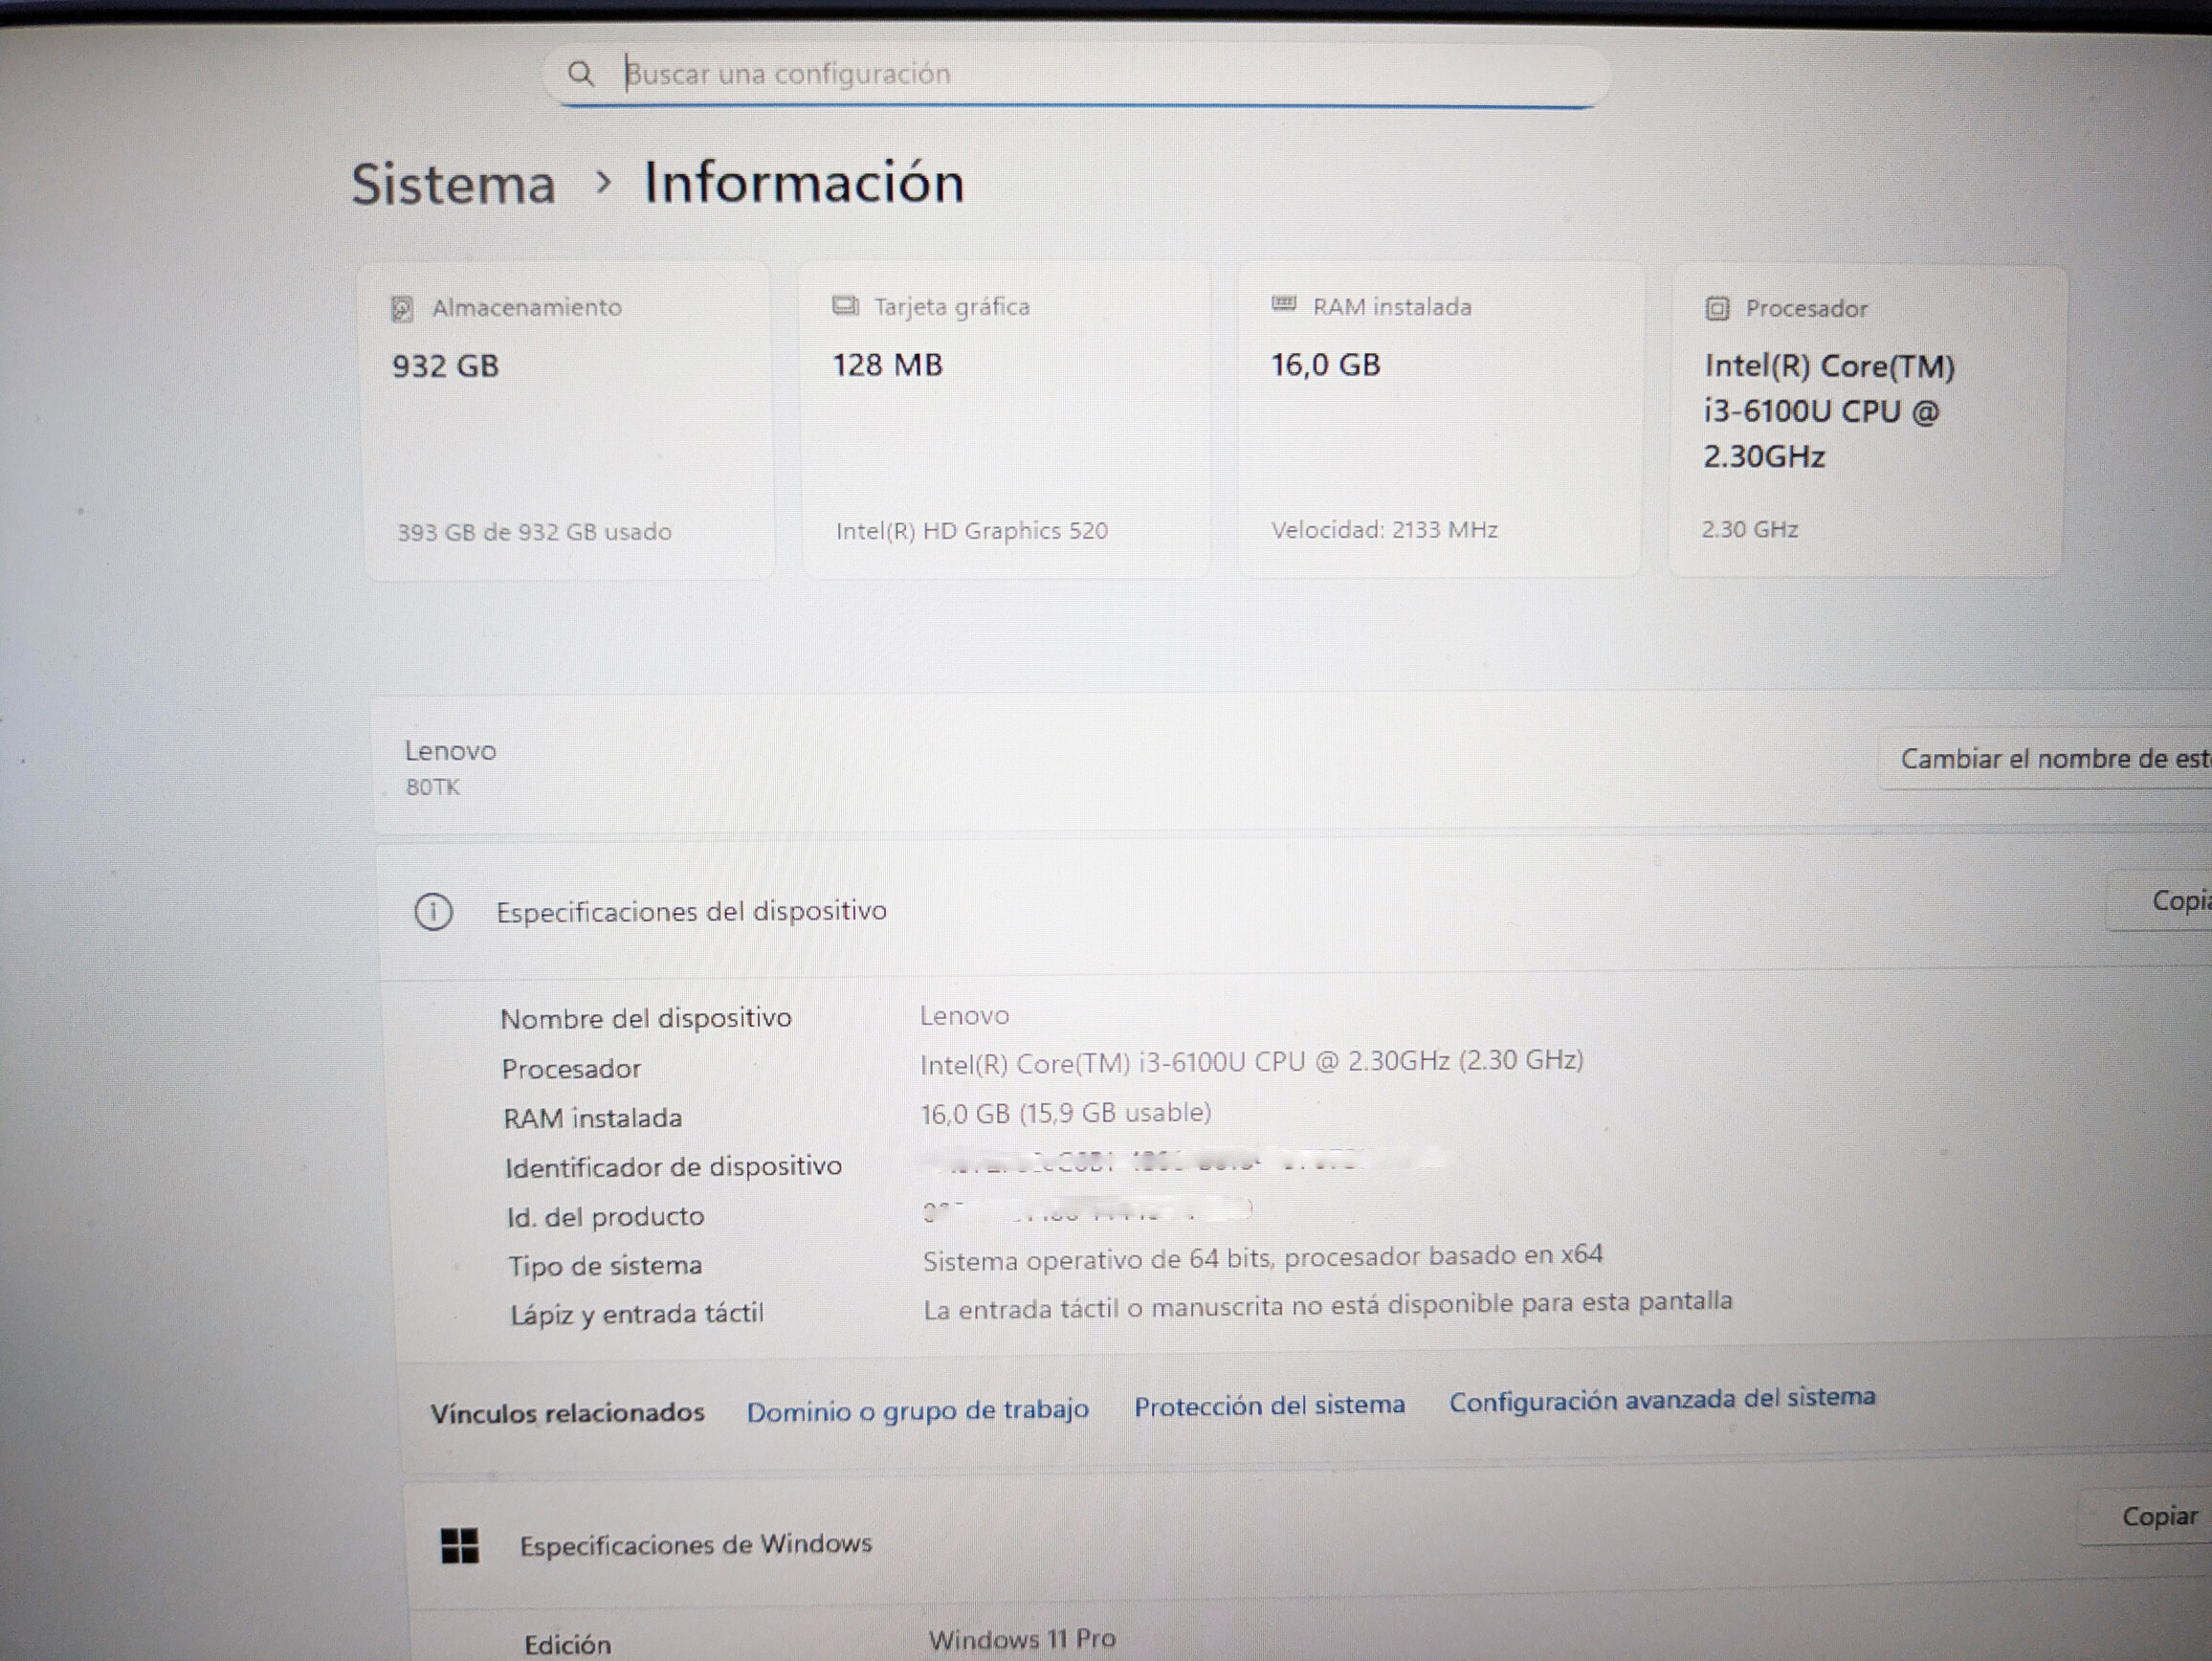The width and height of the screenshot is (2212, 1661).
Task: Click the search magnifier icon
Action: [581, 73]
